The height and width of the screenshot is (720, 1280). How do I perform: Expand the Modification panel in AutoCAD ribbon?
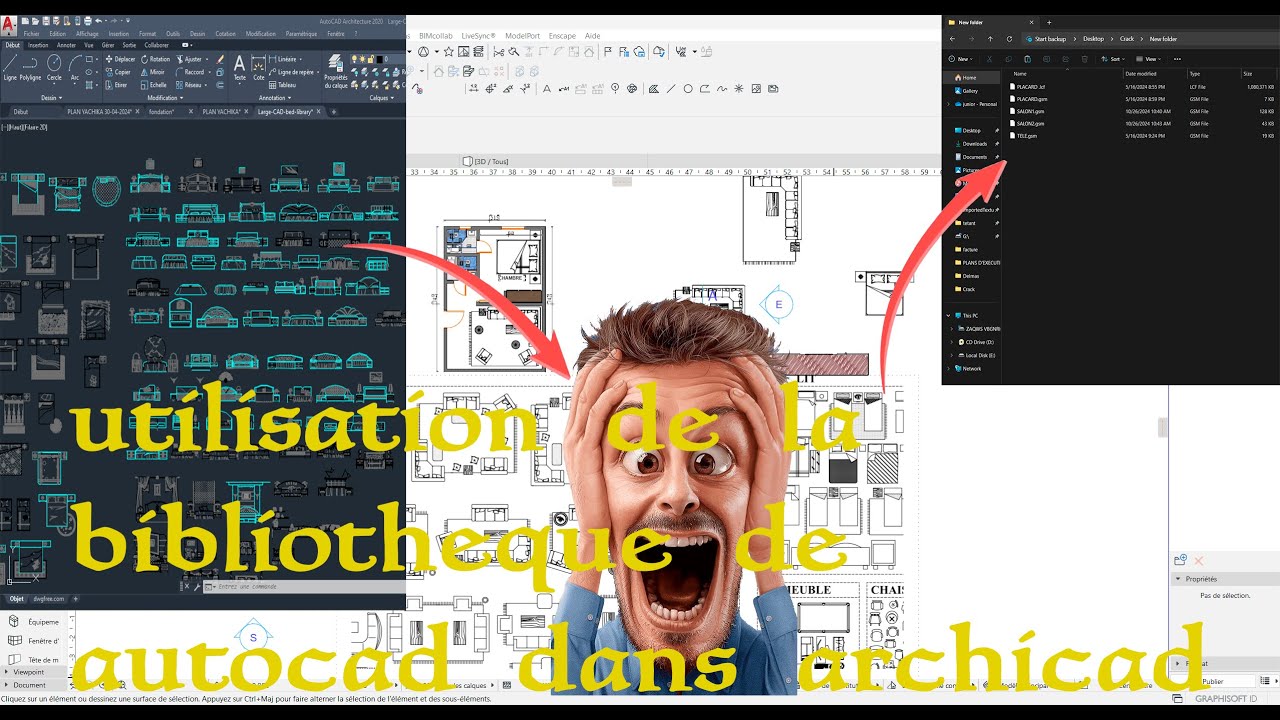click(164, 98)
